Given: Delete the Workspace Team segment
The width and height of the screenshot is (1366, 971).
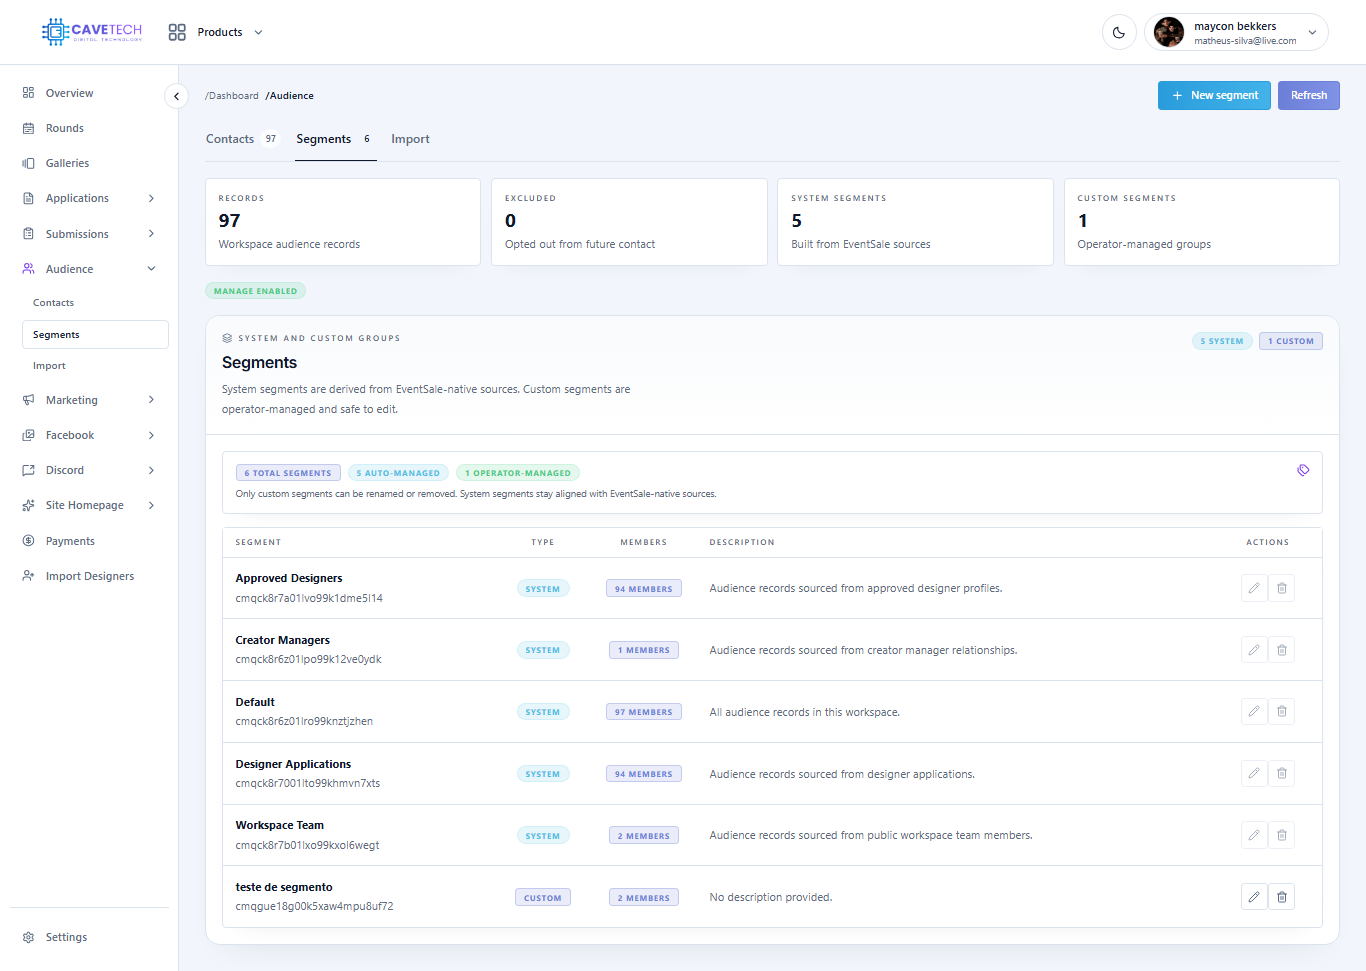Looking at the screenshot, I should [1282, 835].
